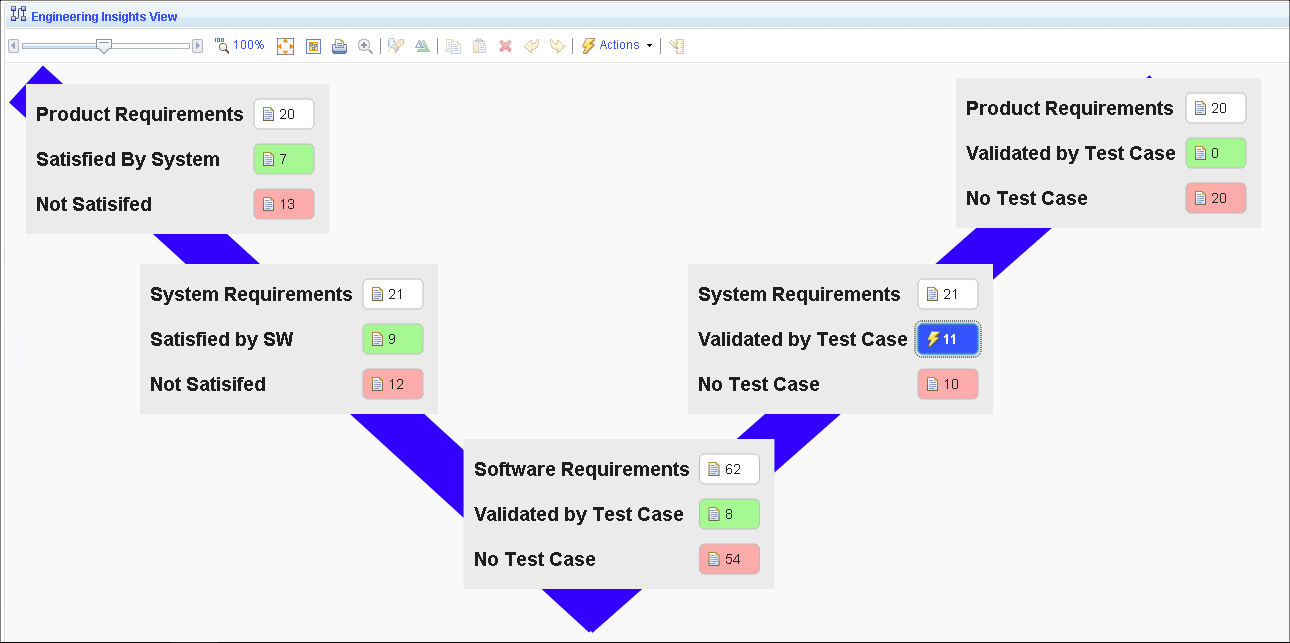Image resolution: width=1290 pixels, height=643 pixels.
Task: Open the Actions dropdown menu
Action: tap(617, 46)
